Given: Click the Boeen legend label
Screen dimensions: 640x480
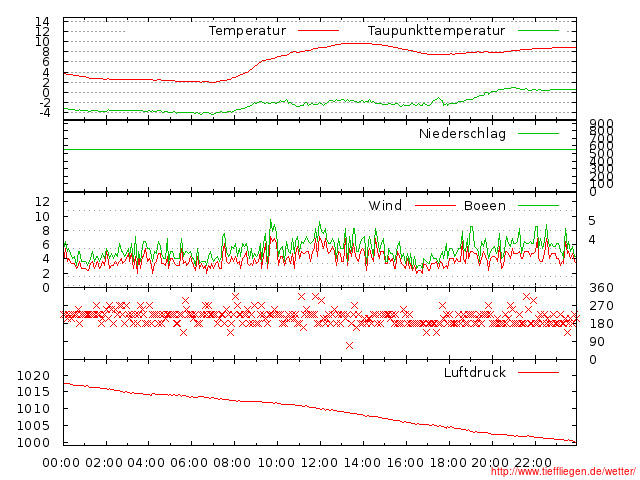Looking at the screenshot, I should [x=485, y=205].
